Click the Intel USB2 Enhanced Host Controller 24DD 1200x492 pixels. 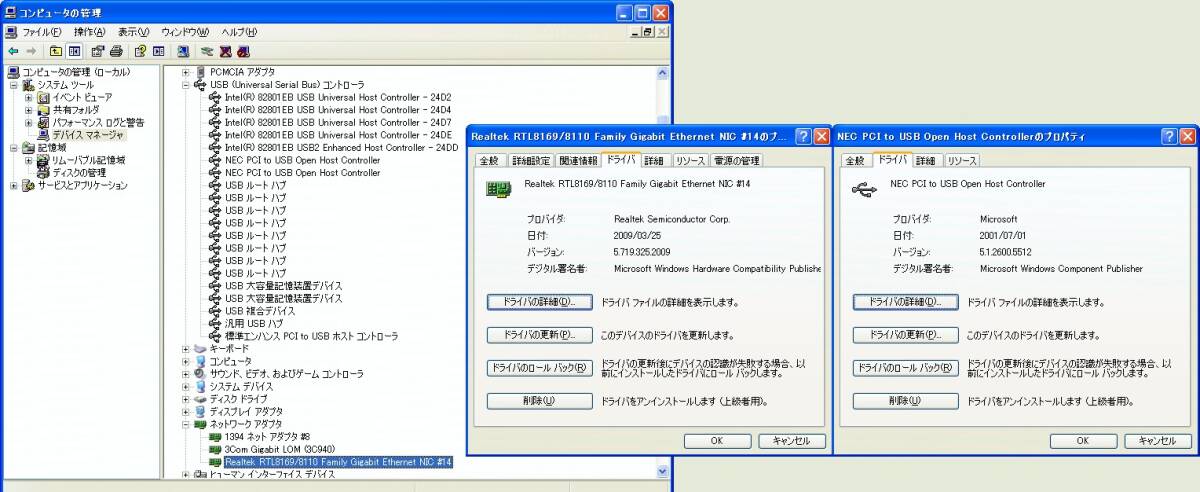pyautogui.click(x=341, y=147)
